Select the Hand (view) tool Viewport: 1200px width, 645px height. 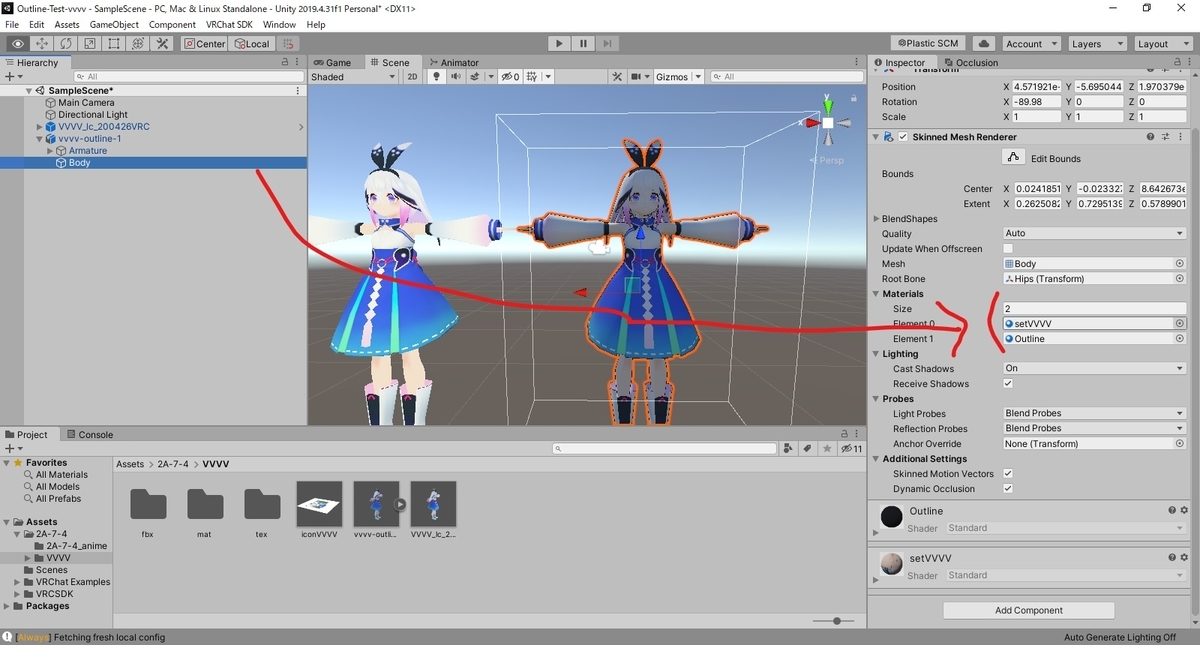click(18, 44)
